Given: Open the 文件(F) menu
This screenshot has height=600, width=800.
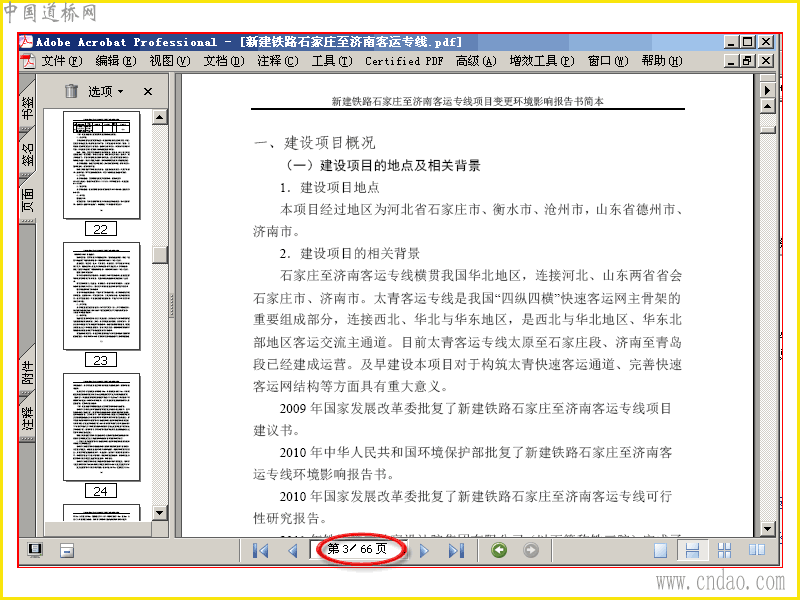Looking at the screenshot, I should click(61, 61).
